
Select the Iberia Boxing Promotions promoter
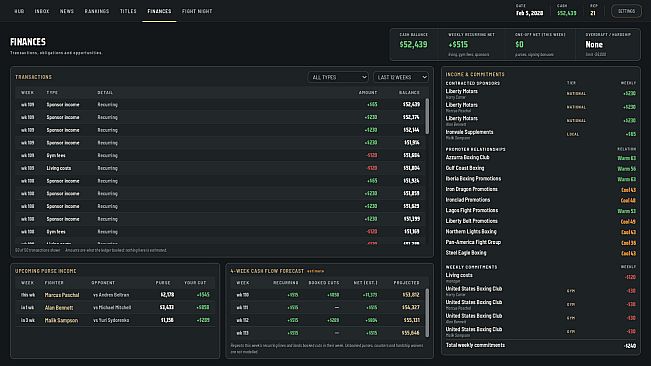click(541, 179)
